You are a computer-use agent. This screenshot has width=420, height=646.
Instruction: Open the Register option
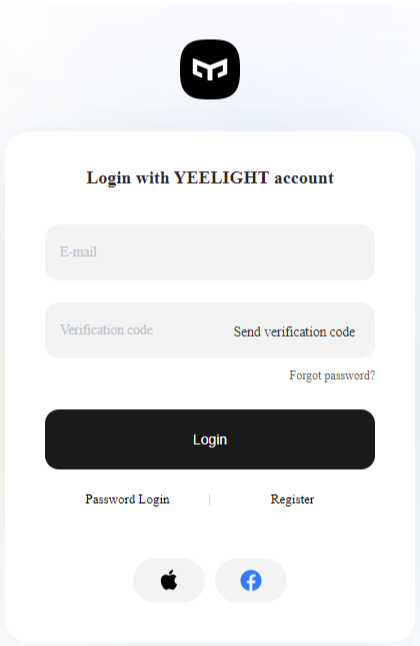(292, 499)
